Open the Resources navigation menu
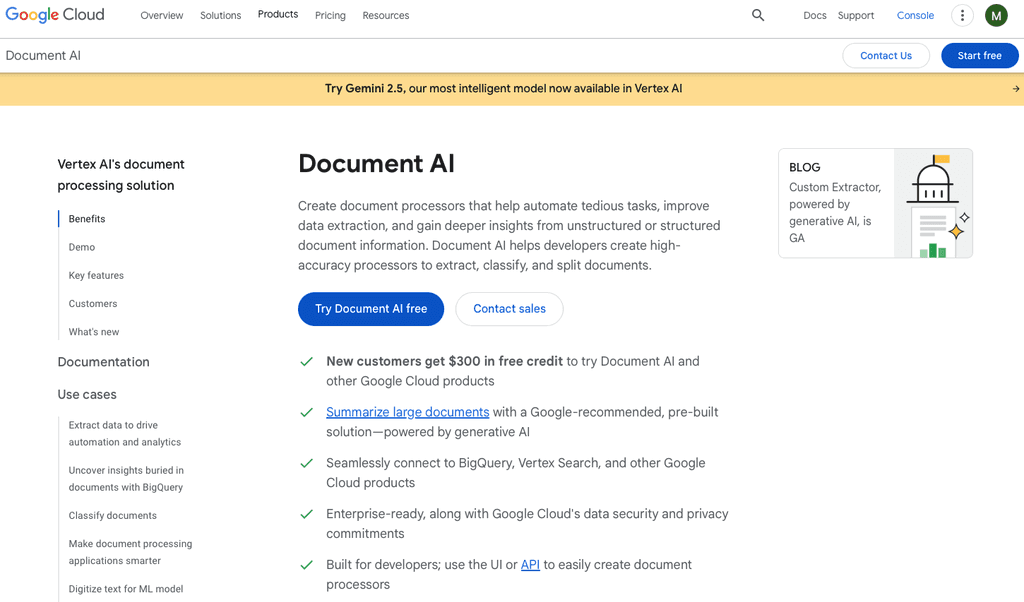 click(385, 15)
